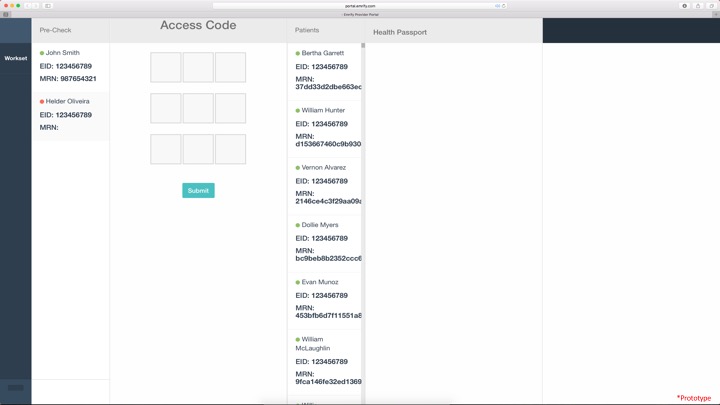Toggle the Safari sidebar button

[48, 6]
